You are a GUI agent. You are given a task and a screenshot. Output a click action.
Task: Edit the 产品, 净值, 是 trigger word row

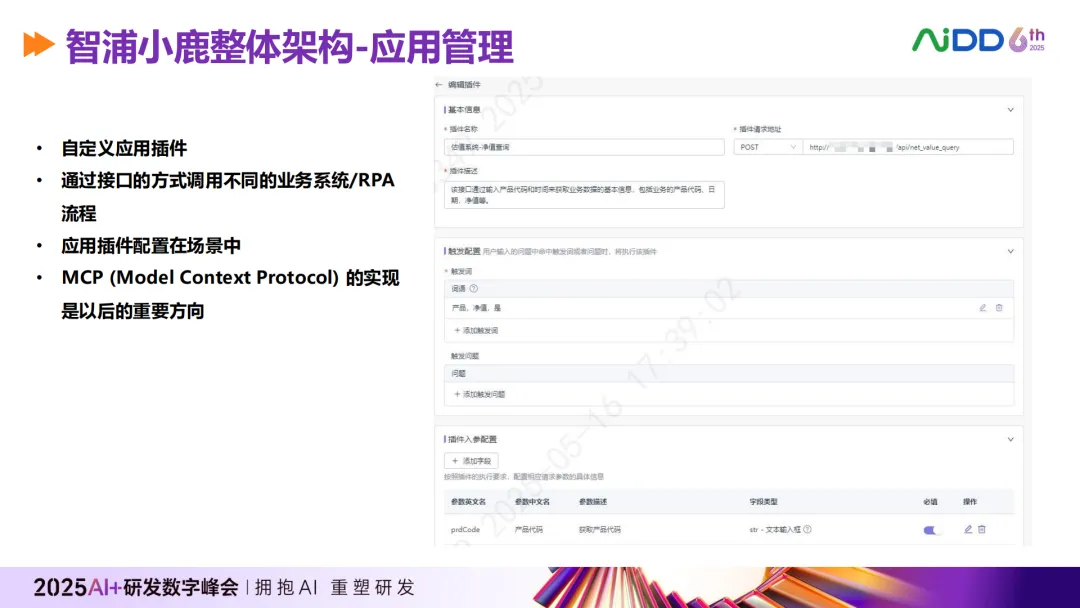(x=983, y=308)
